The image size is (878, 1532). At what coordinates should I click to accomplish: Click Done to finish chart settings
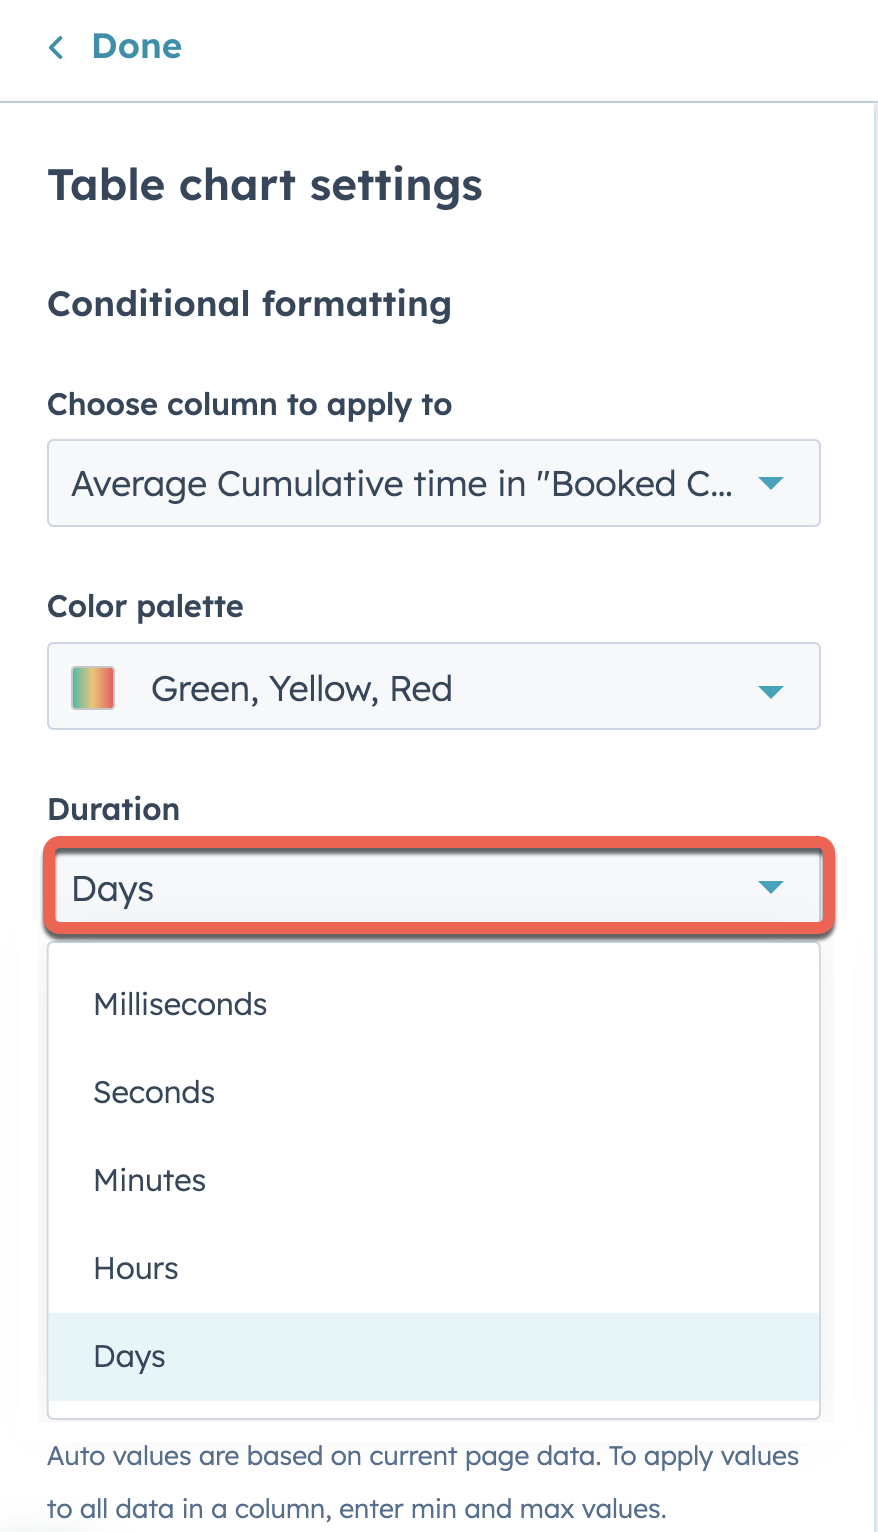(136, 46)
